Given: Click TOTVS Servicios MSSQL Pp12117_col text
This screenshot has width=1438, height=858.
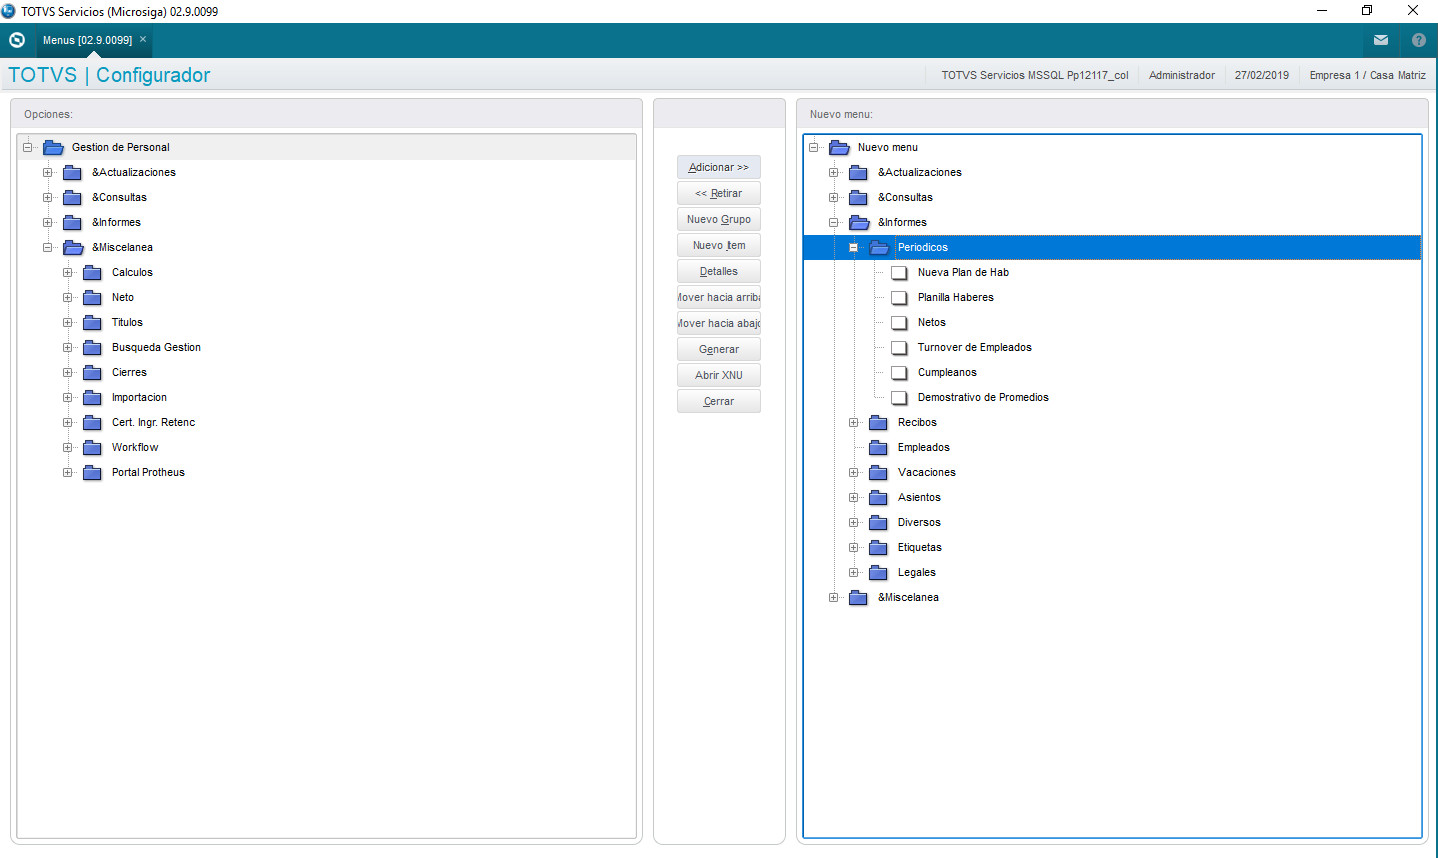Looking at the screenshot, I should [x=1035, y=75].
